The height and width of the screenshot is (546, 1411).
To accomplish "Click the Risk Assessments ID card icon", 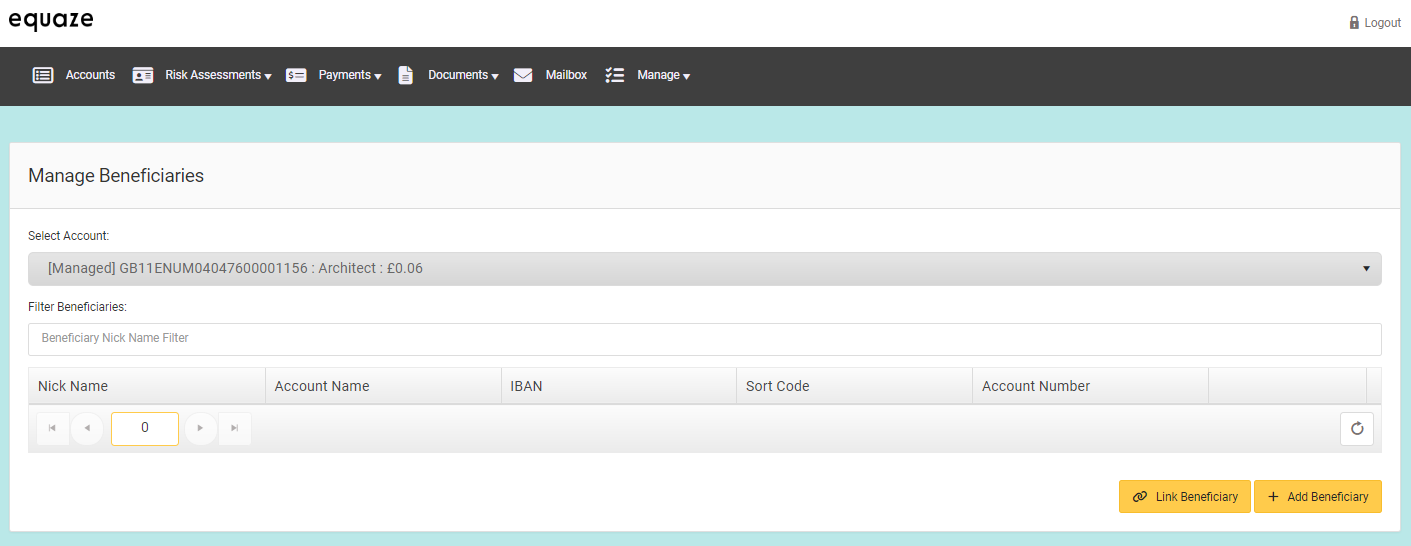I will (143, 75).
